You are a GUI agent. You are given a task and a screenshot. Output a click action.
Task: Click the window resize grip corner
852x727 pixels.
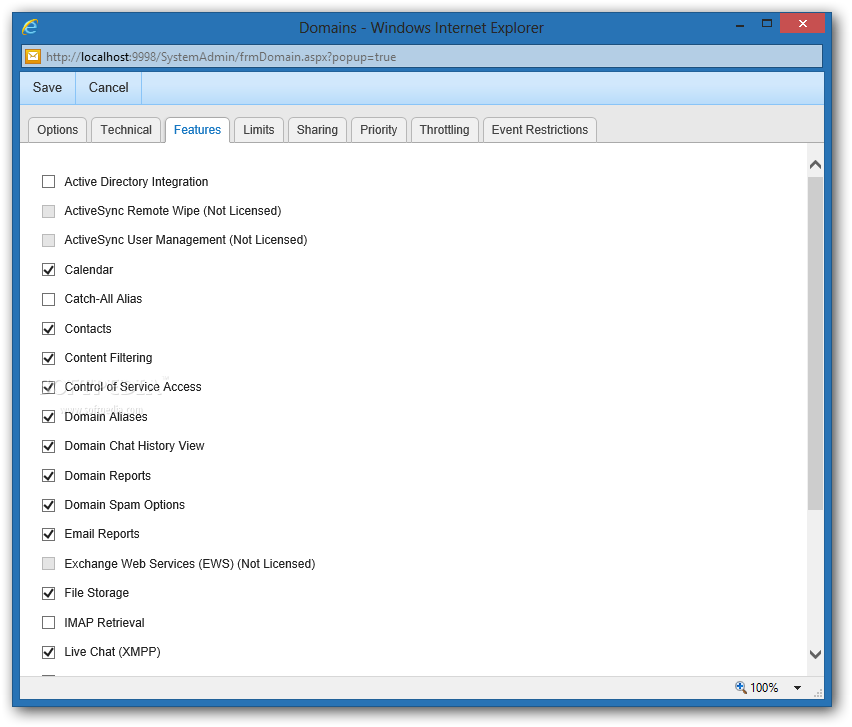(818, 693)
